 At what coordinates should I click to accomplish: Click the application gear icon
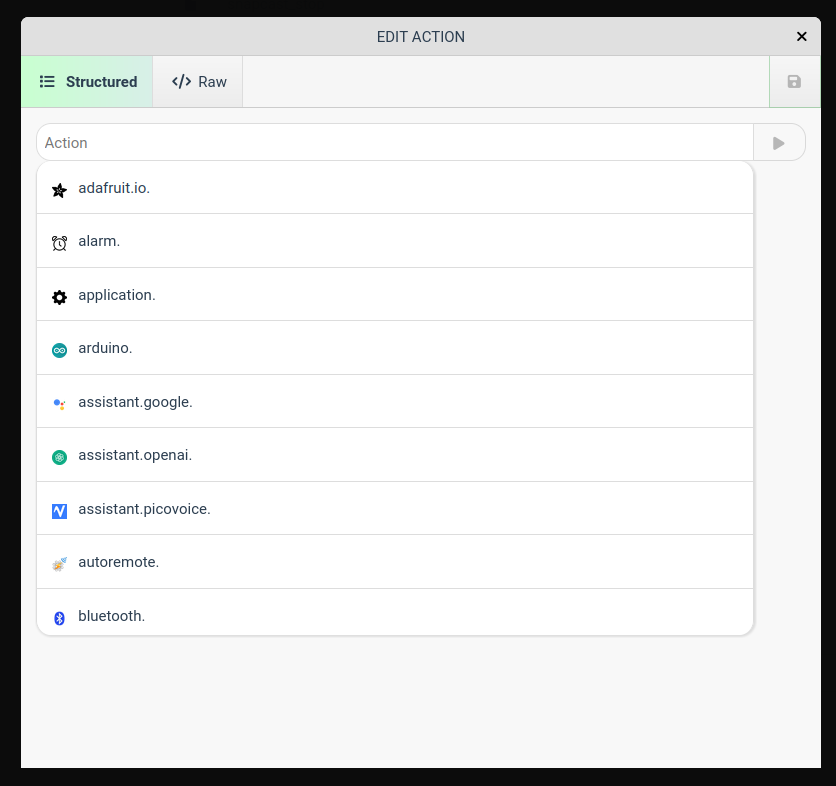tap(59, 296)
